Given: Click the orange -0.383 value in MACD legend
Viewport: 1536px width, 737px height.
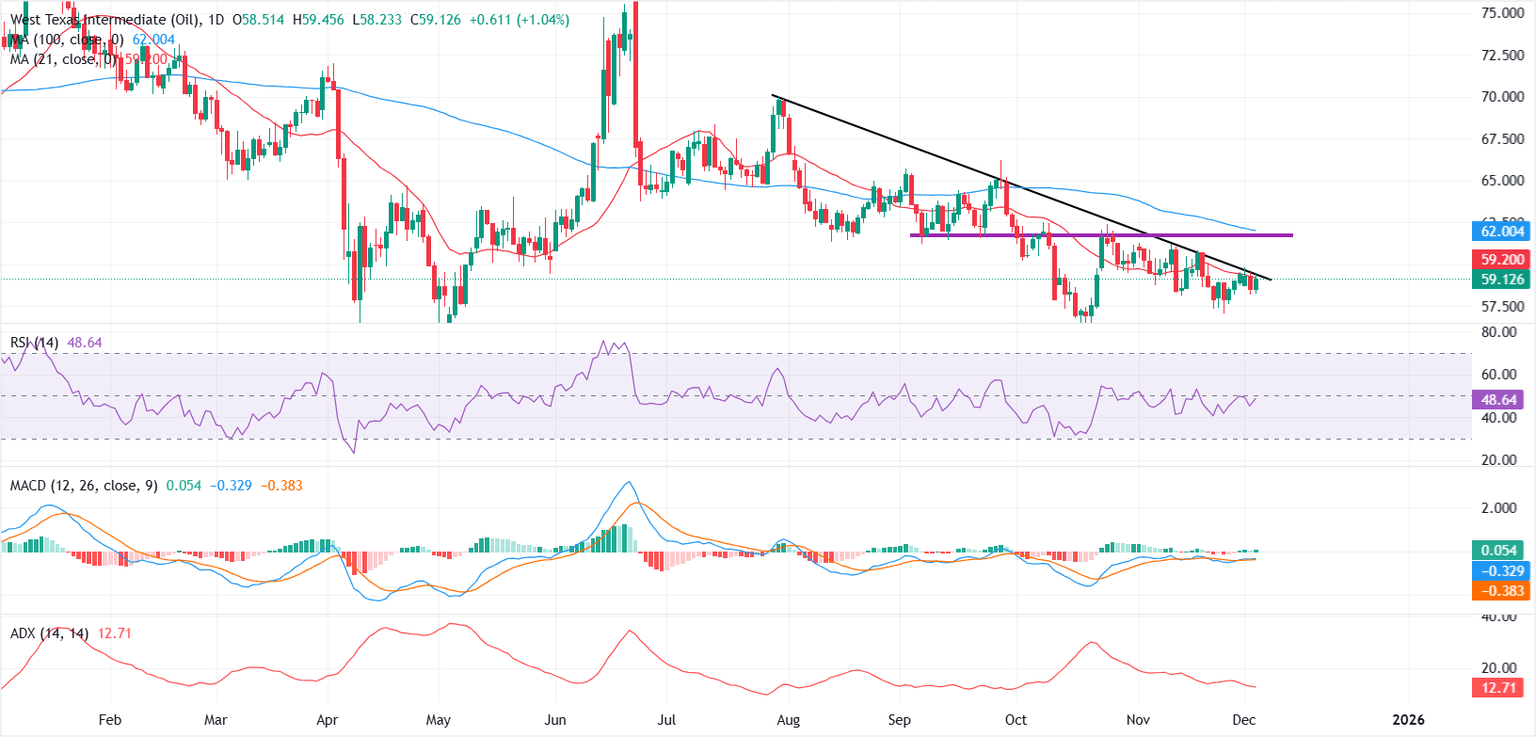Looking at the screenshot, I should coord(281,485).
